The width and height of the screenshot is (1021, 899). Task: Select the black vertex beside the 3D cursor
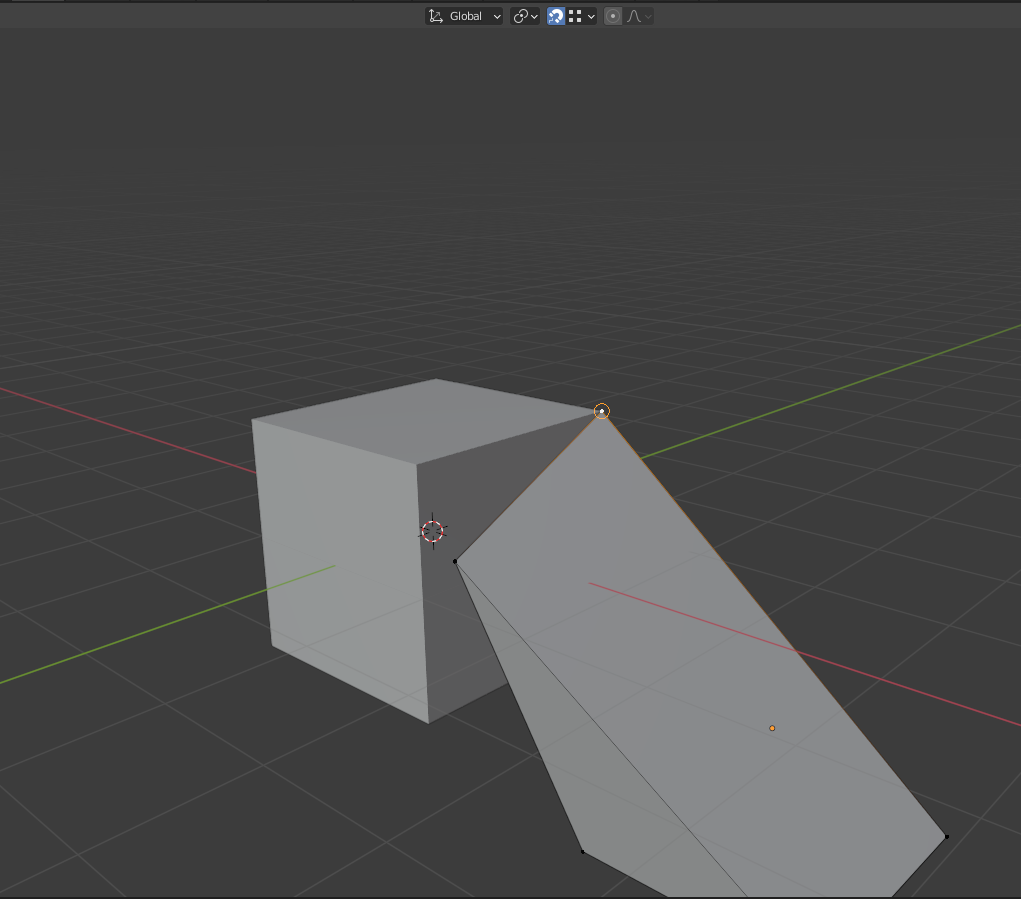[x=455, y=561]
